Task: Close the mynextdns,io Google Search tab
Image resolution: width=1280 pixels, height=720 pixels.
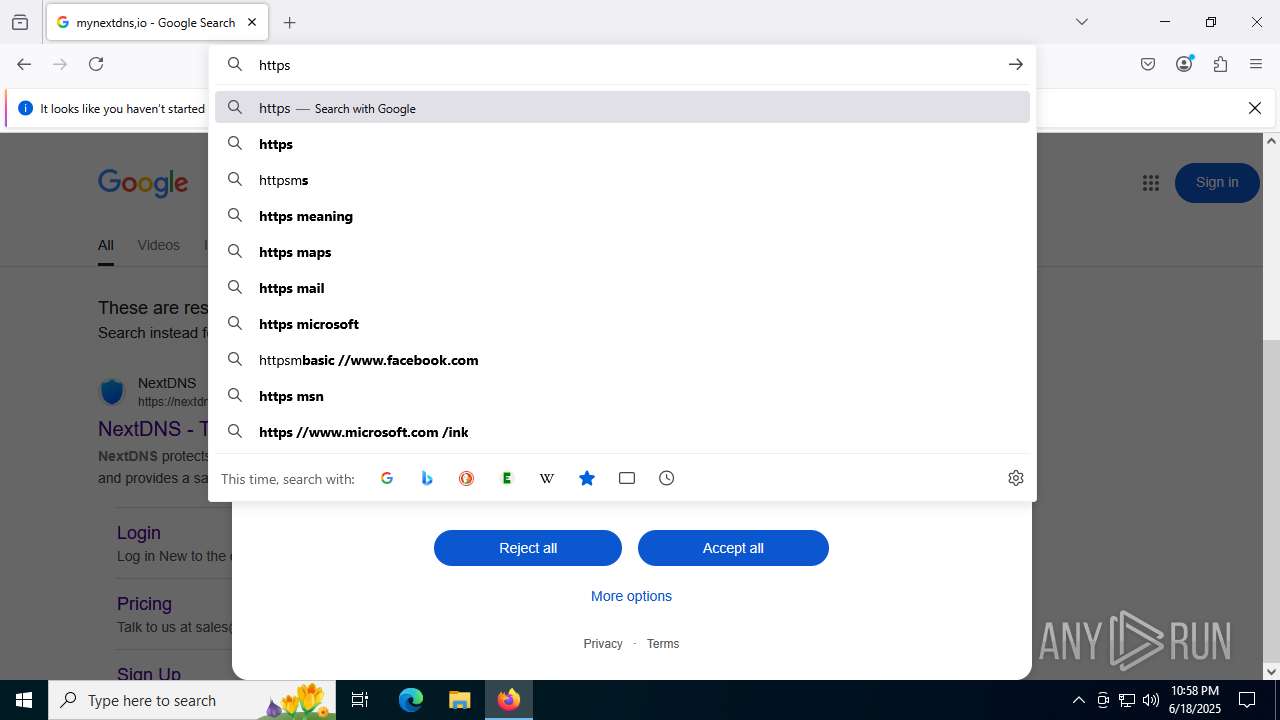Action: (252, 22)
